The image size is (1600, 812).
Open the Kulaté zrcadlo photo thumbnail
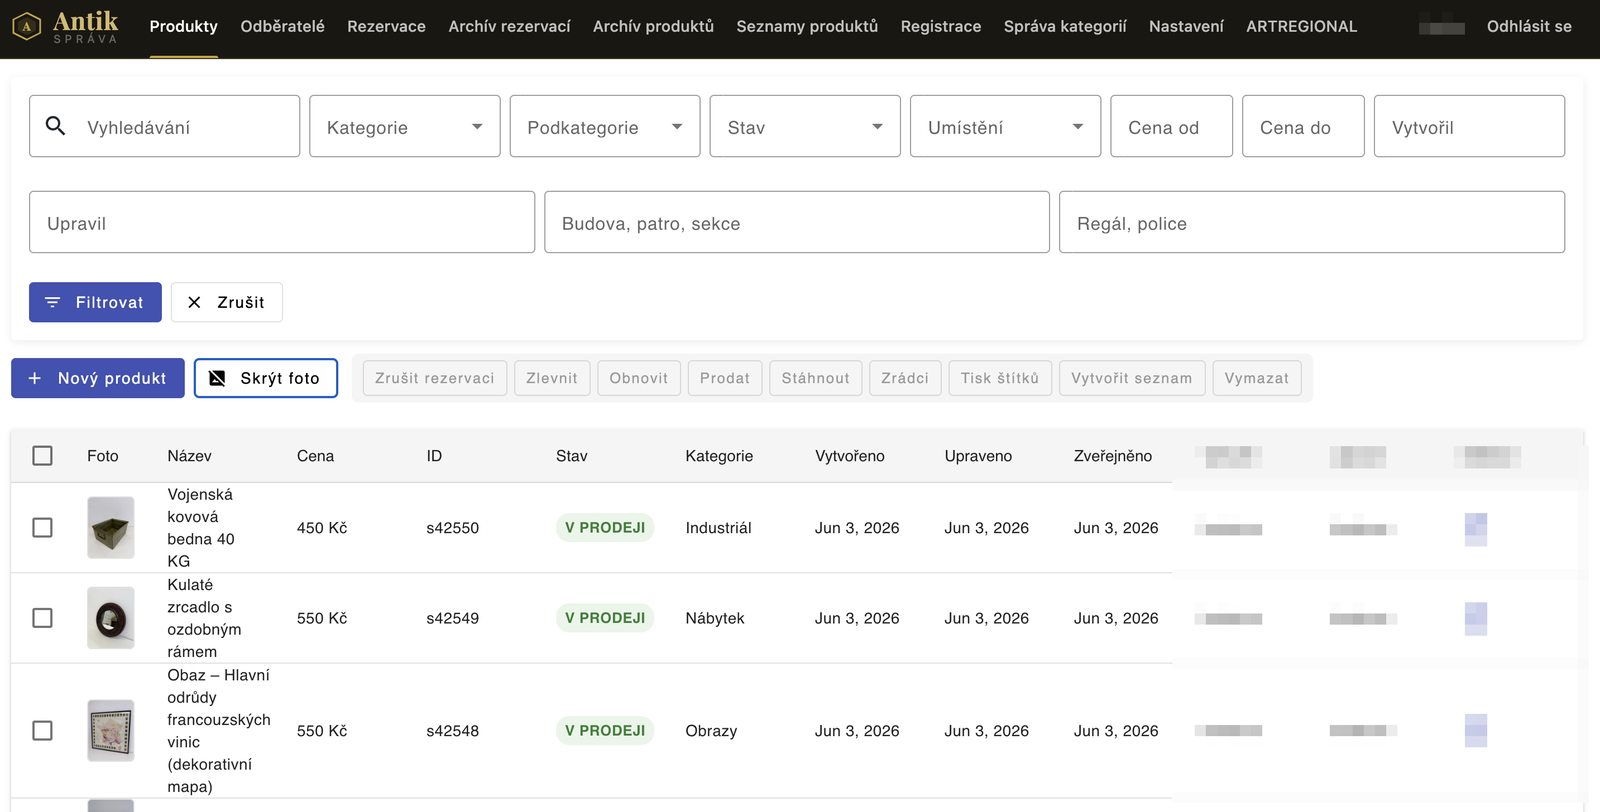pyautogui.click(x=111, y=618)
